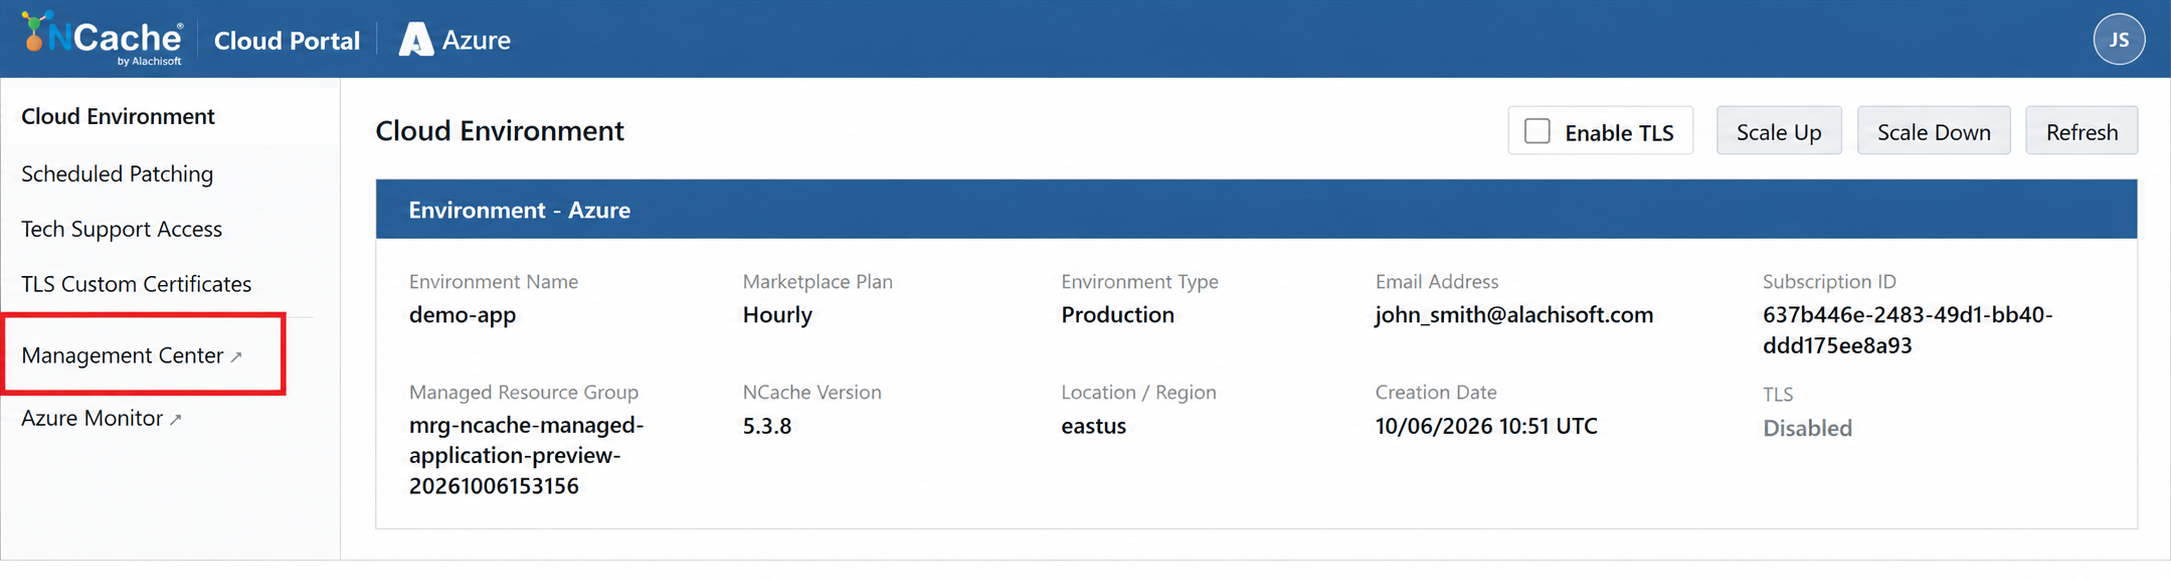Click the Subscription ID label
This screenshot has height=580, width=2171.
(1829, 282)
